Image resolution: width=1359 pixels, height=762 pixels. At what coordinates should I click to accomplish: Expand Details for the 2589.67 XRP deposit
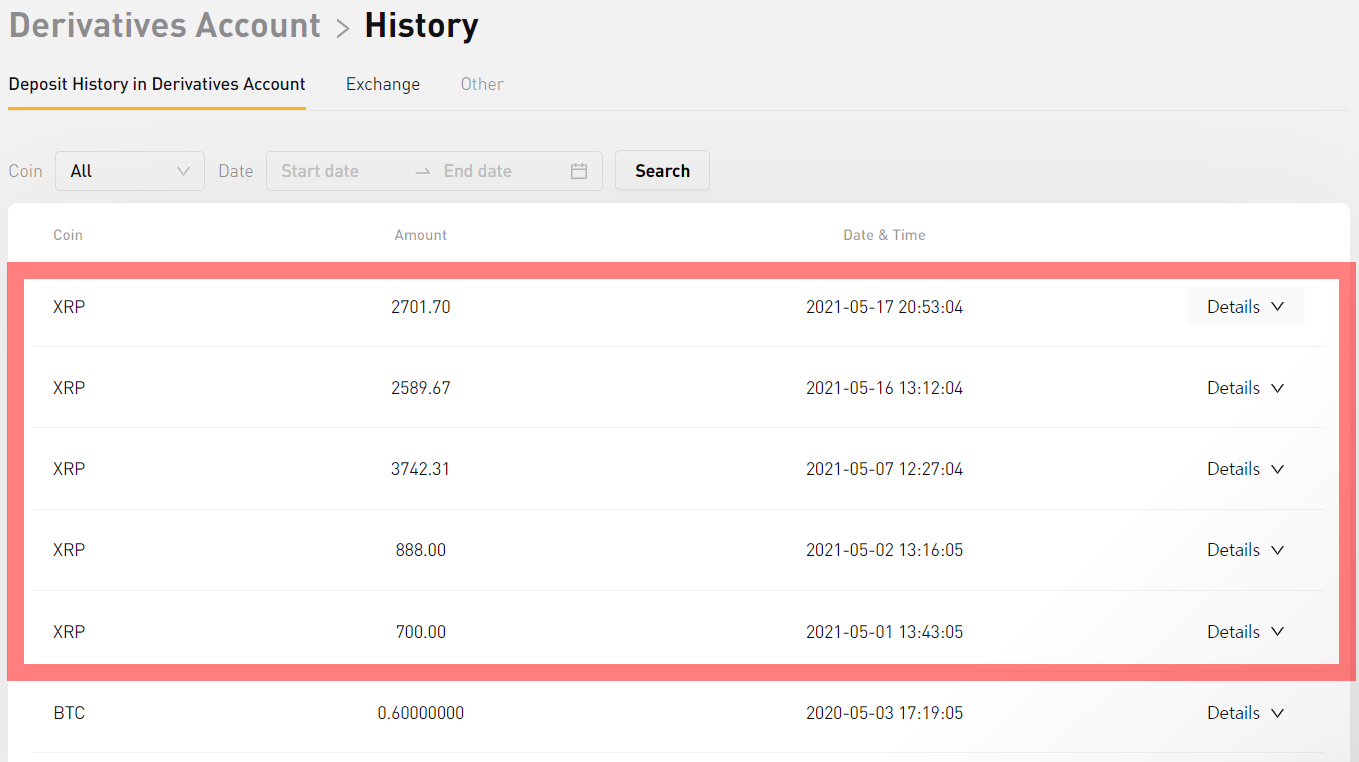(1245, 388)
